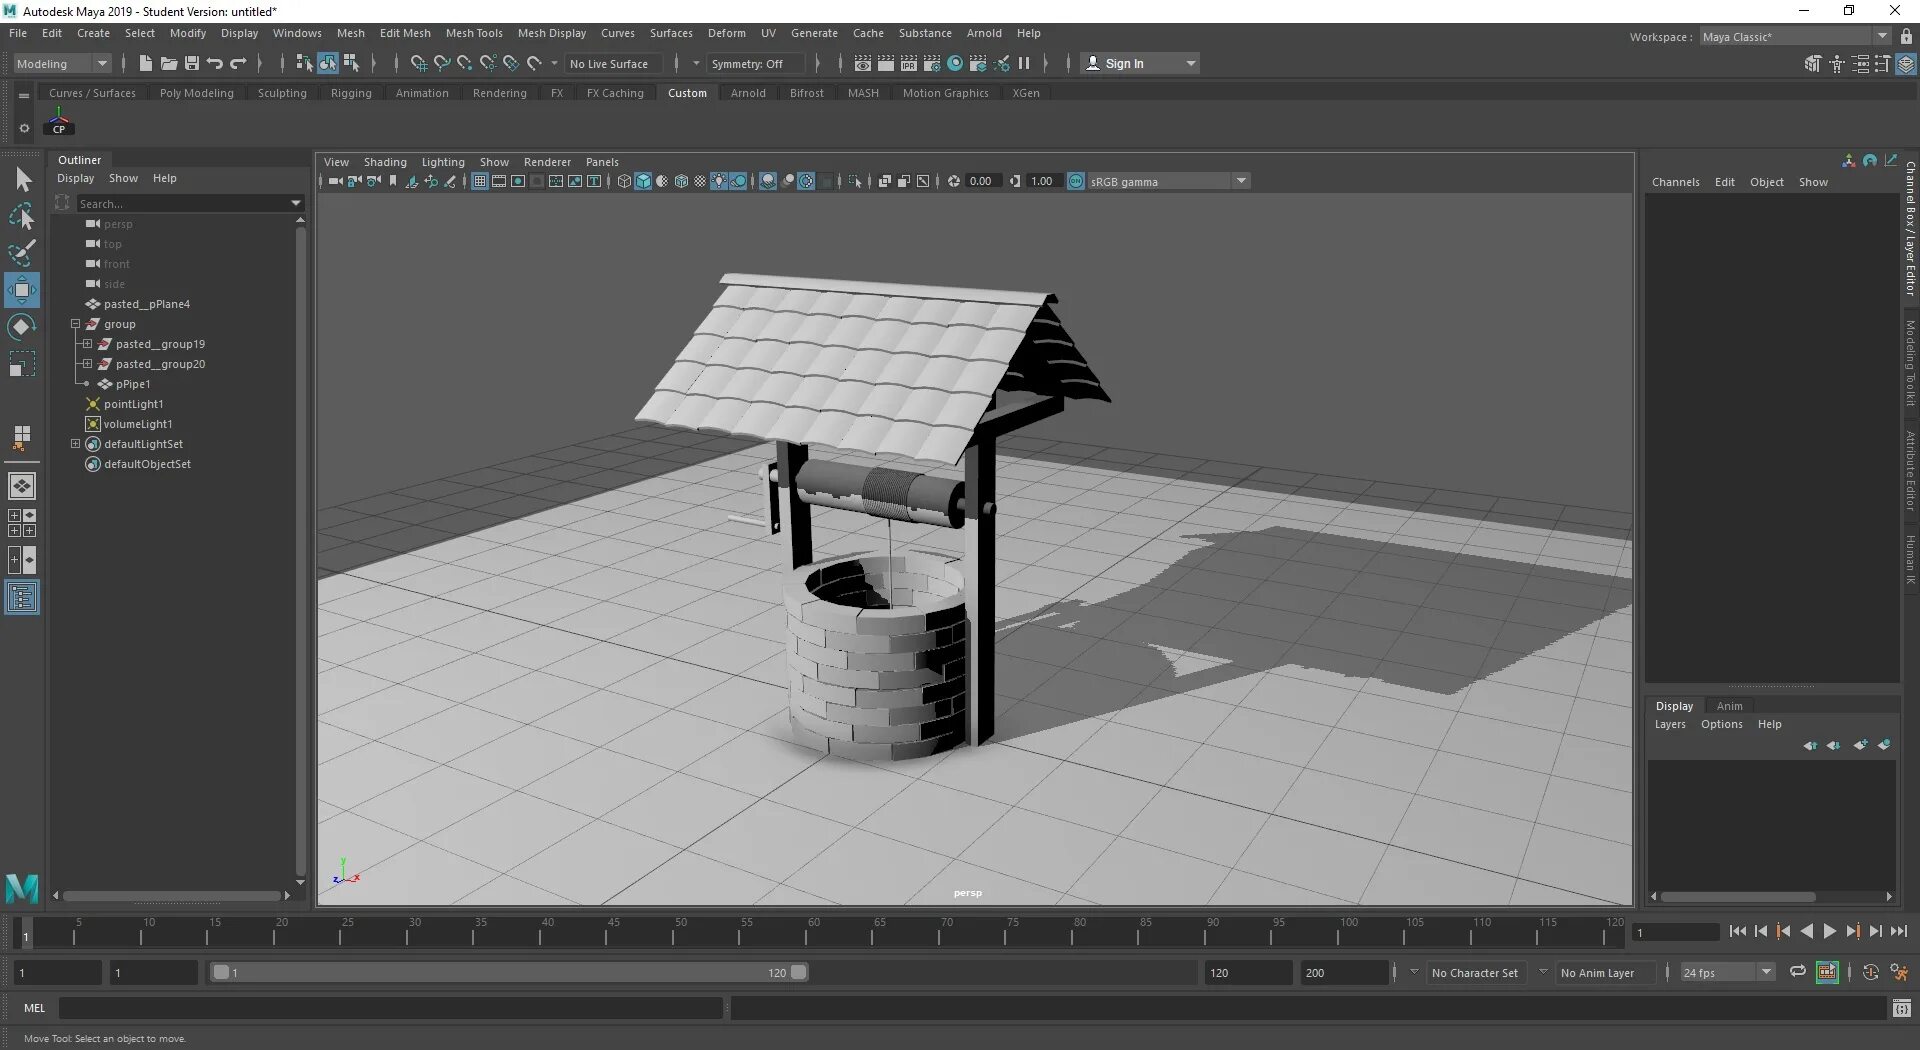Viewport: 1920px width, 1050px height.
Task: Select the arrow Select tool in toolbox
Action: [22, 180]
